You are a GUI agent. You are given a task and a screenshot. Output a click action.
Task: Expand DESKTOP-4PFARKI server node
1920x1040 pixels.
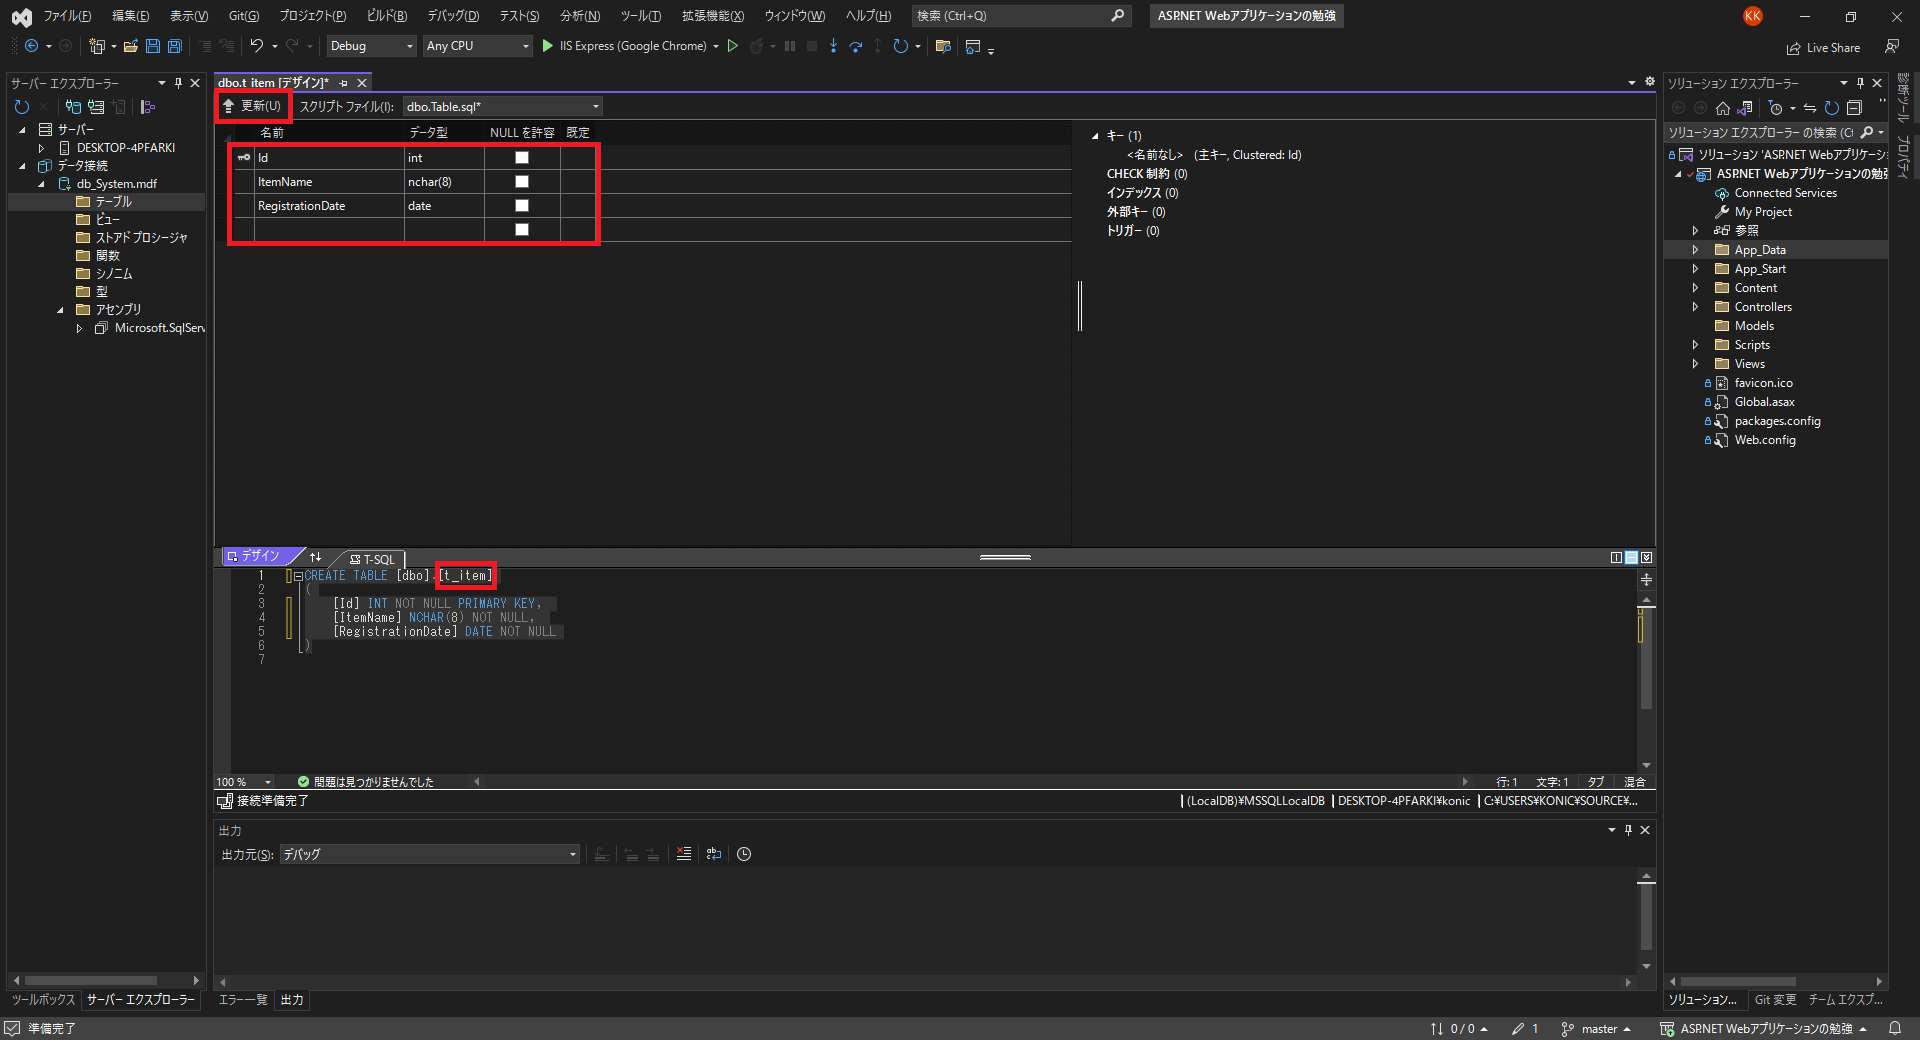click(41, 148)
